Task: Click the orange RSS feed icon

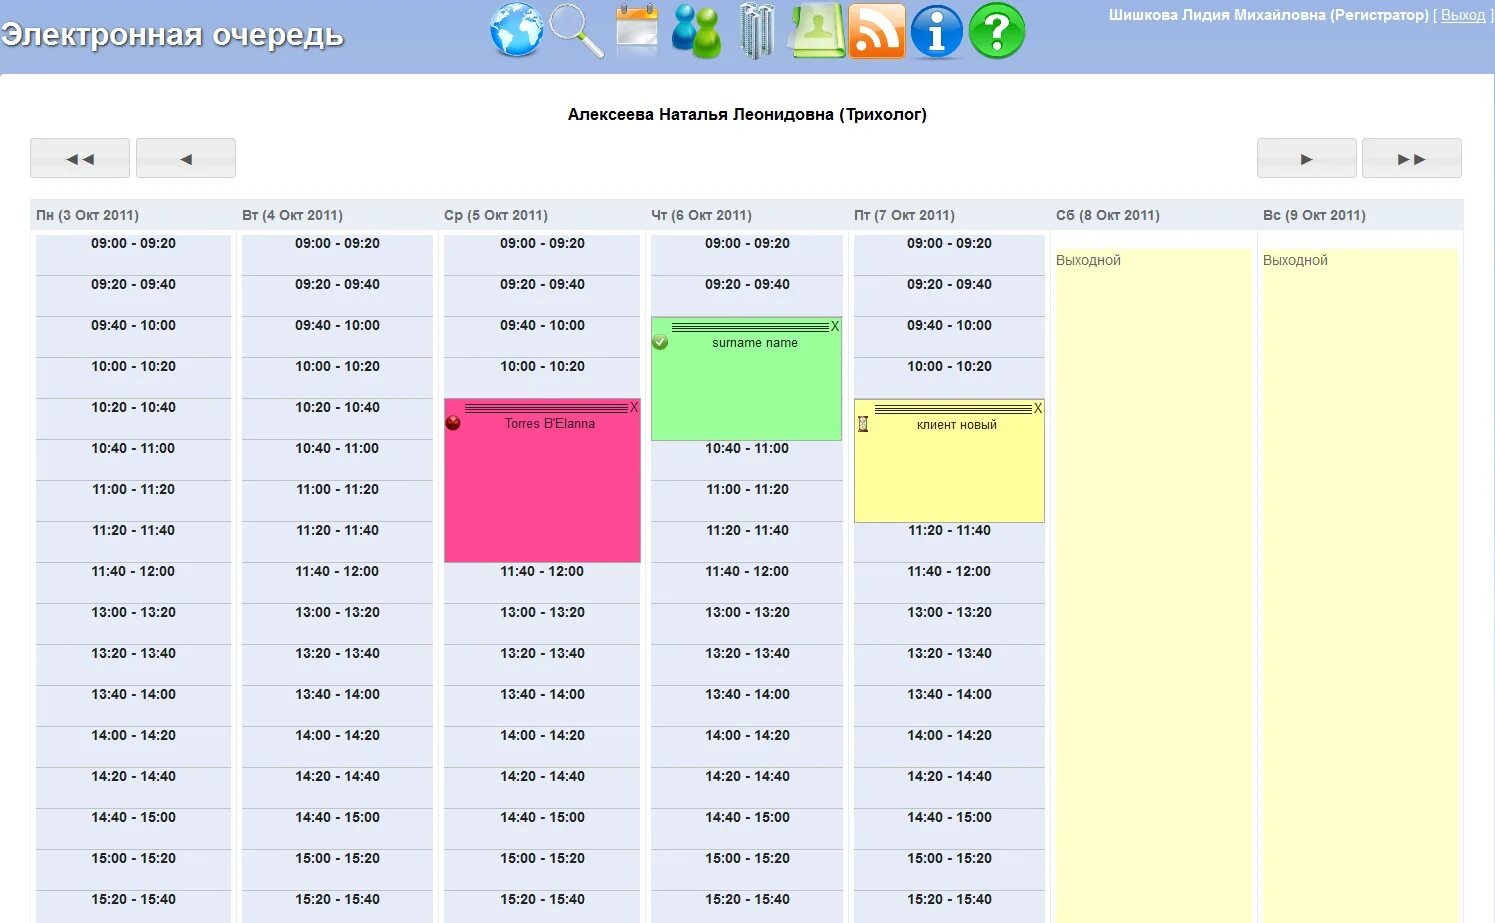Action: pos(877,31)
